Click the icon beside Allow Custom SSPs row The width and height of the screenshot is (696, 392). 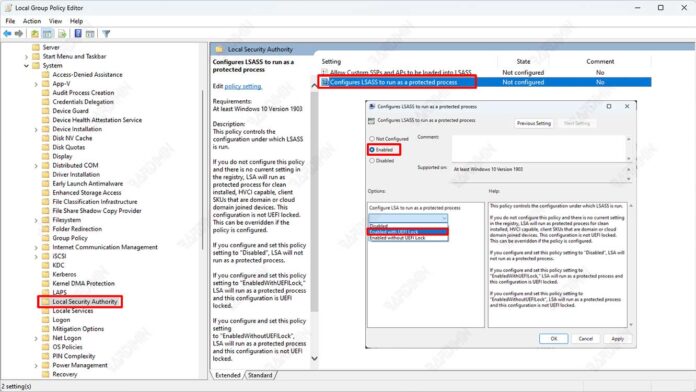coord(325,72)
